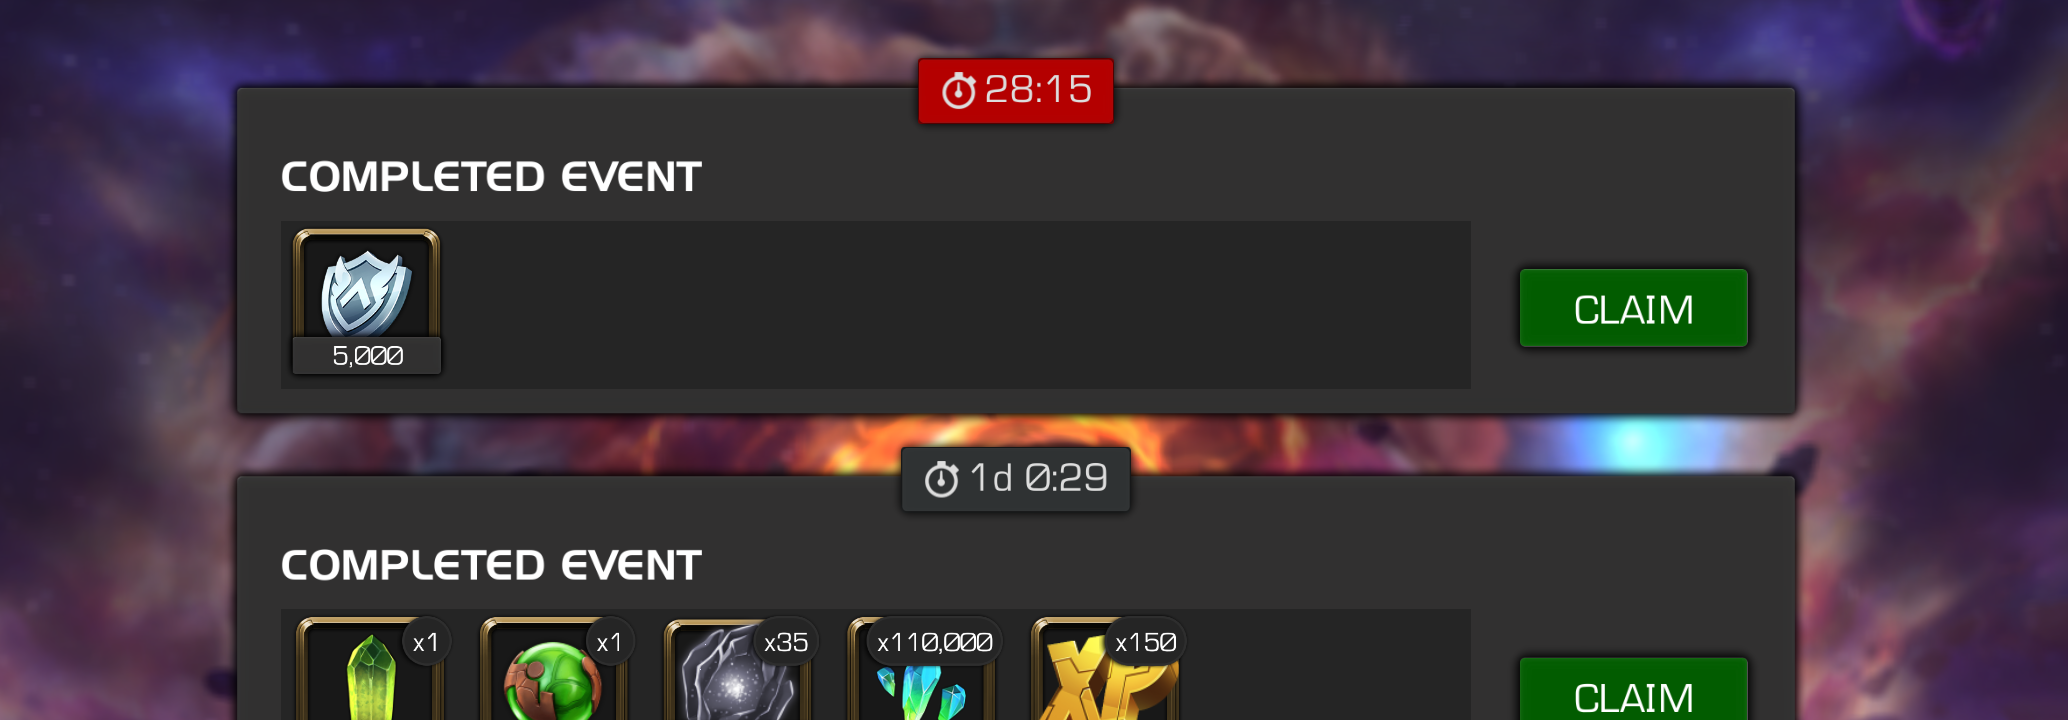
Task: Click the lower CLAIM button
Action: tap(1633, 690)
